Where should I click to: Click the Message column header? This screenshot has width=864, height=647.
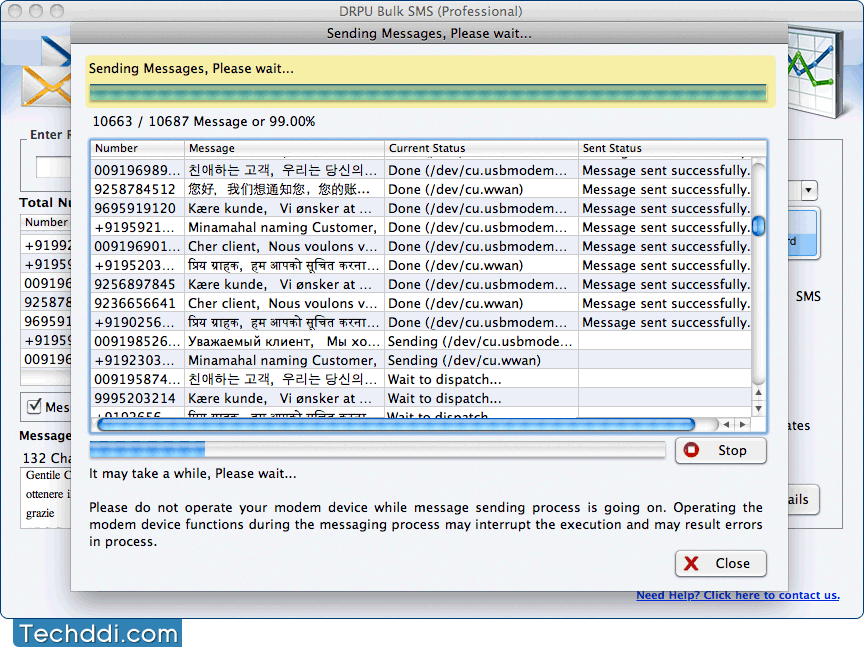point(284,148)
